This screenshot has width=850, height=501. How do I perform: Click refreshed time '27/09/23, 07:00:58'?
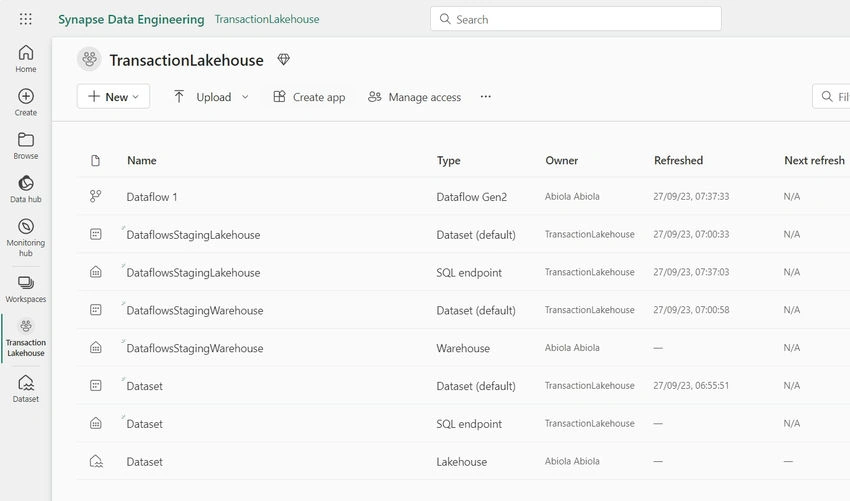pyautogui.click(x=691, y=310)
